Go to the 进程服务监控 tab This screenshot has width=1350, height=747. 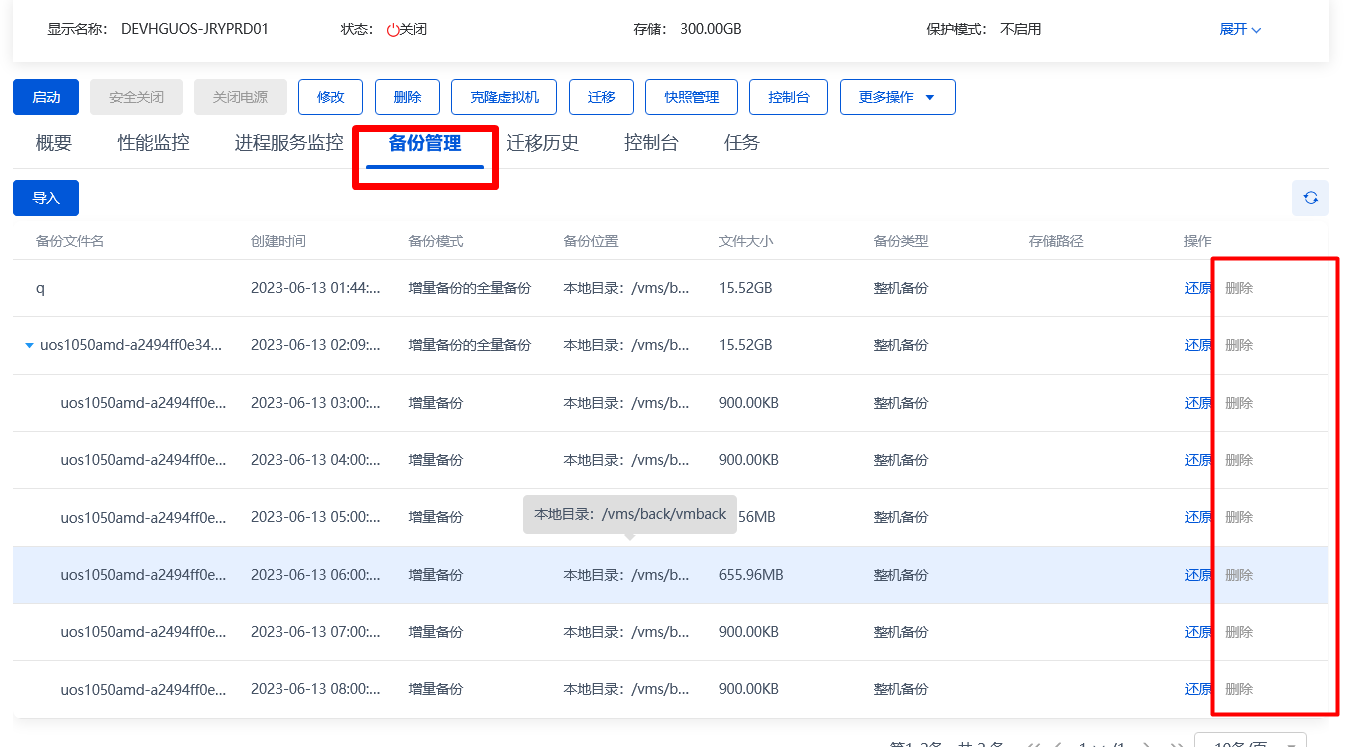(x=289, y=143)
